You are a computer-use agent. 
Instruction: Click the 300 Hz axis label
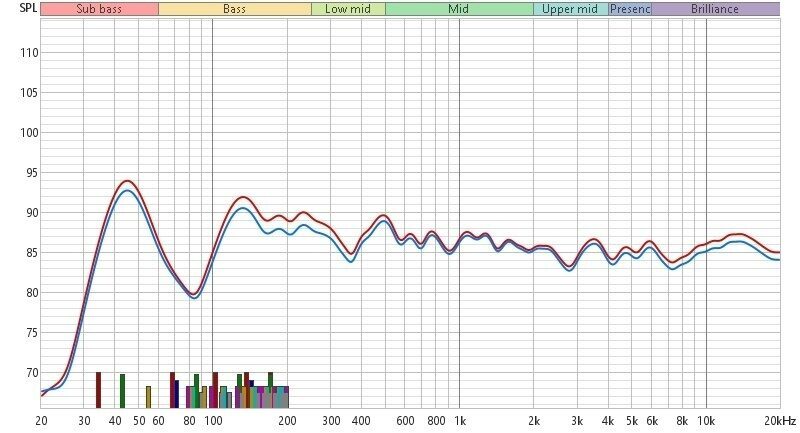pyautogui.click(x=331, y=421)
